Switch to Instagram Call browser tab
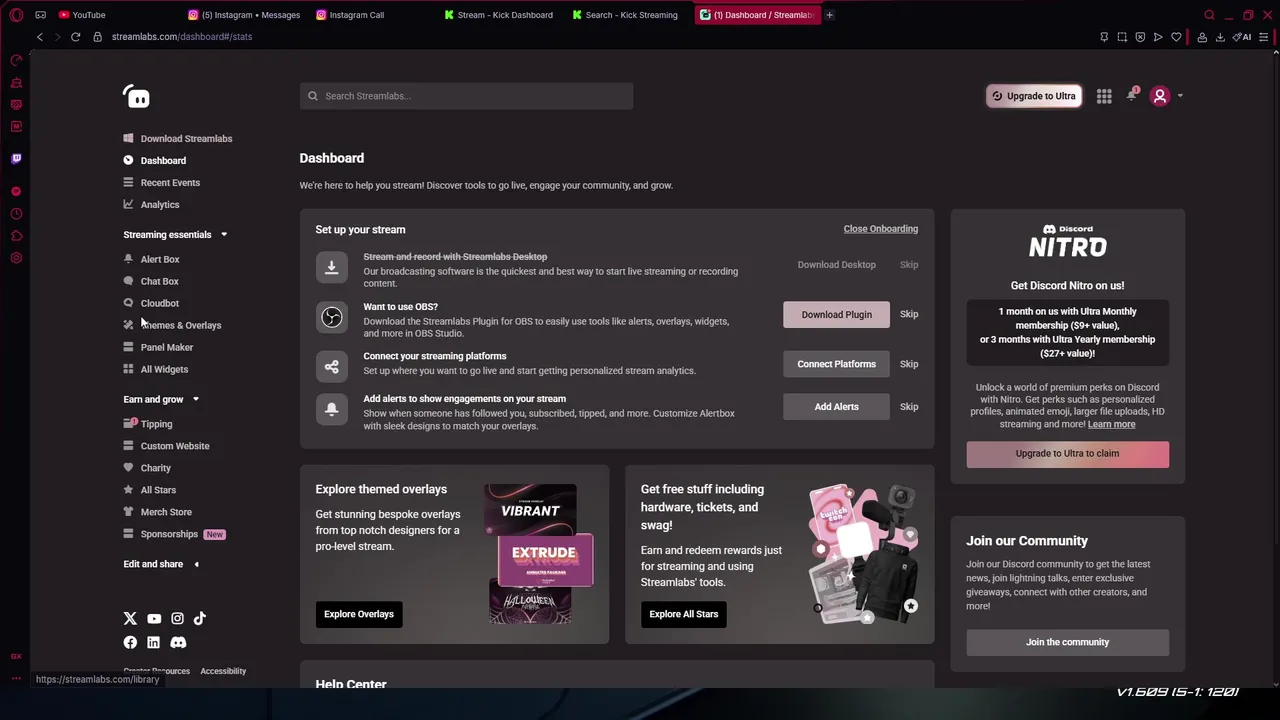 352,15
